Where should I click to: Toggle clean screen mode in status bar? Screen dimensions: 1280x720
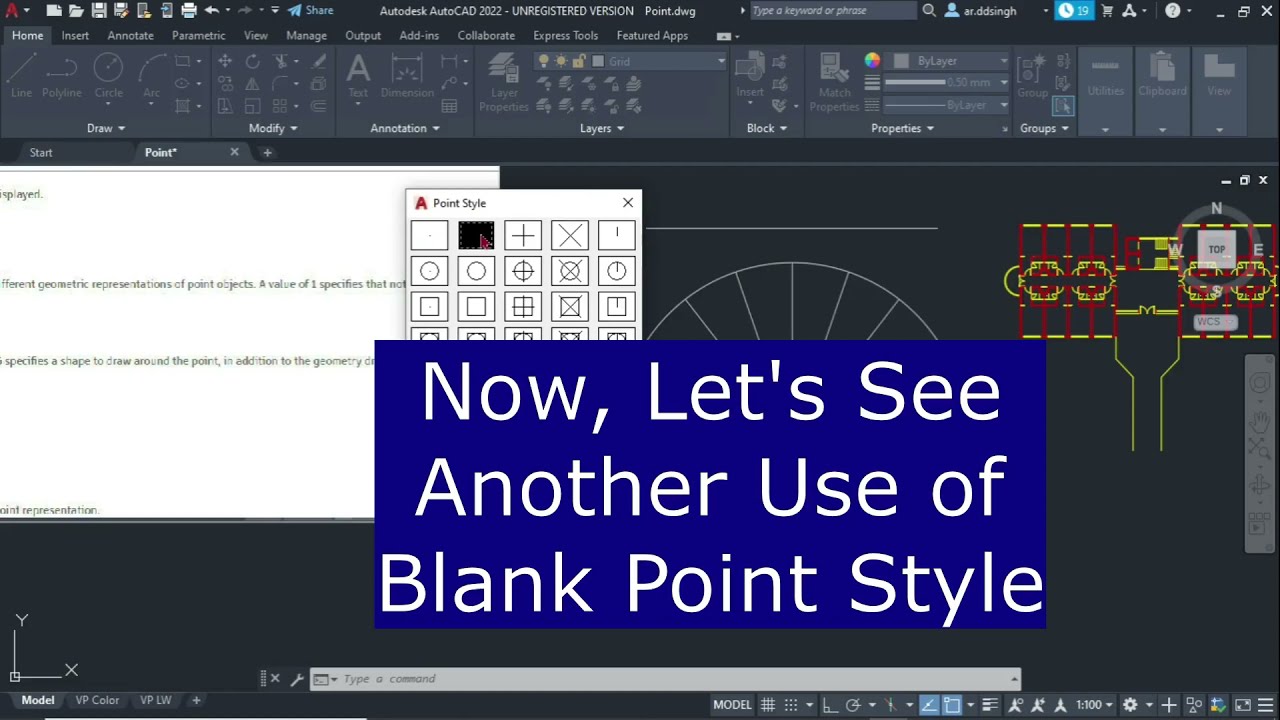coord(1243,705)
